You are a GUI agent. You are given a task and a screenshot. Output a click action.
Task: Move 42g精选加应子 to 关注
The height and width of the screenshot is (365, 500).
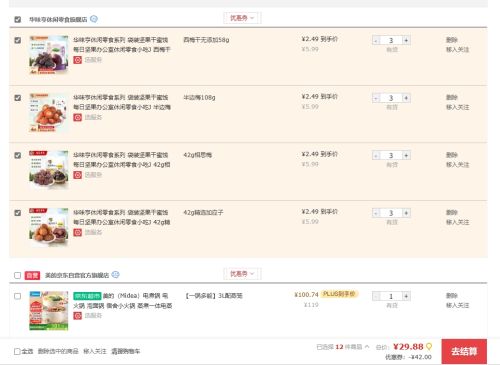(x=457, y=222)
